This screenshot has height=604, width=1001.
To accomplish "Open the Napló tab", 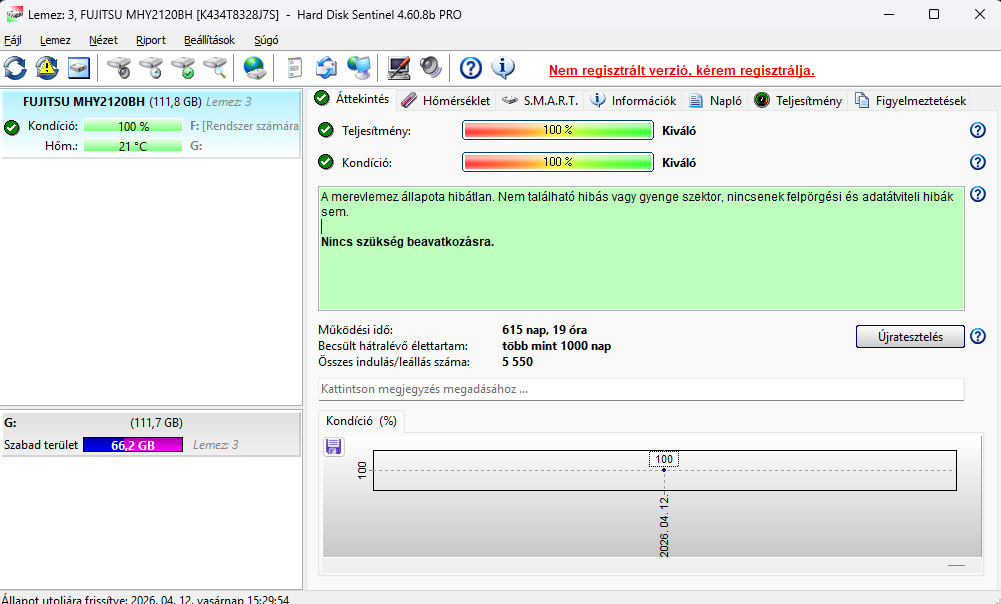I will click(716, 101).
